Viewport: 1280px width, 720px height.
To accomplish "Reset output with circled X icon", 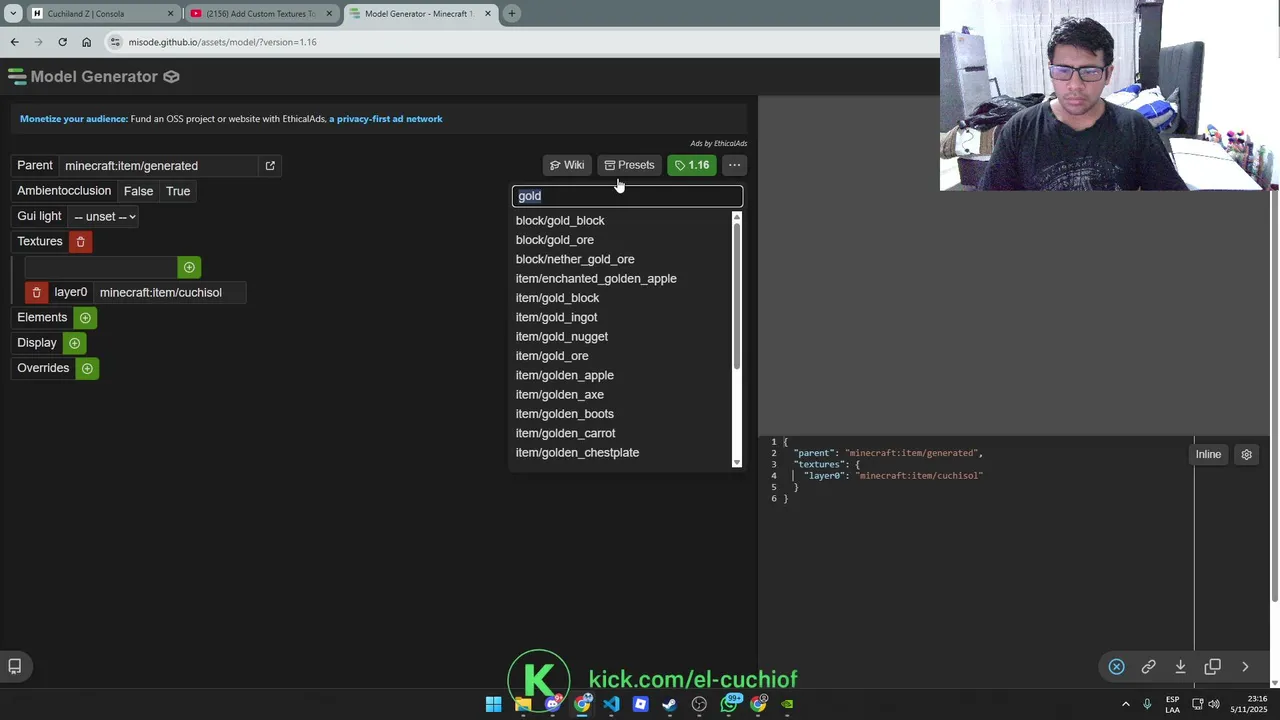I will click(x=1117, y=667).
